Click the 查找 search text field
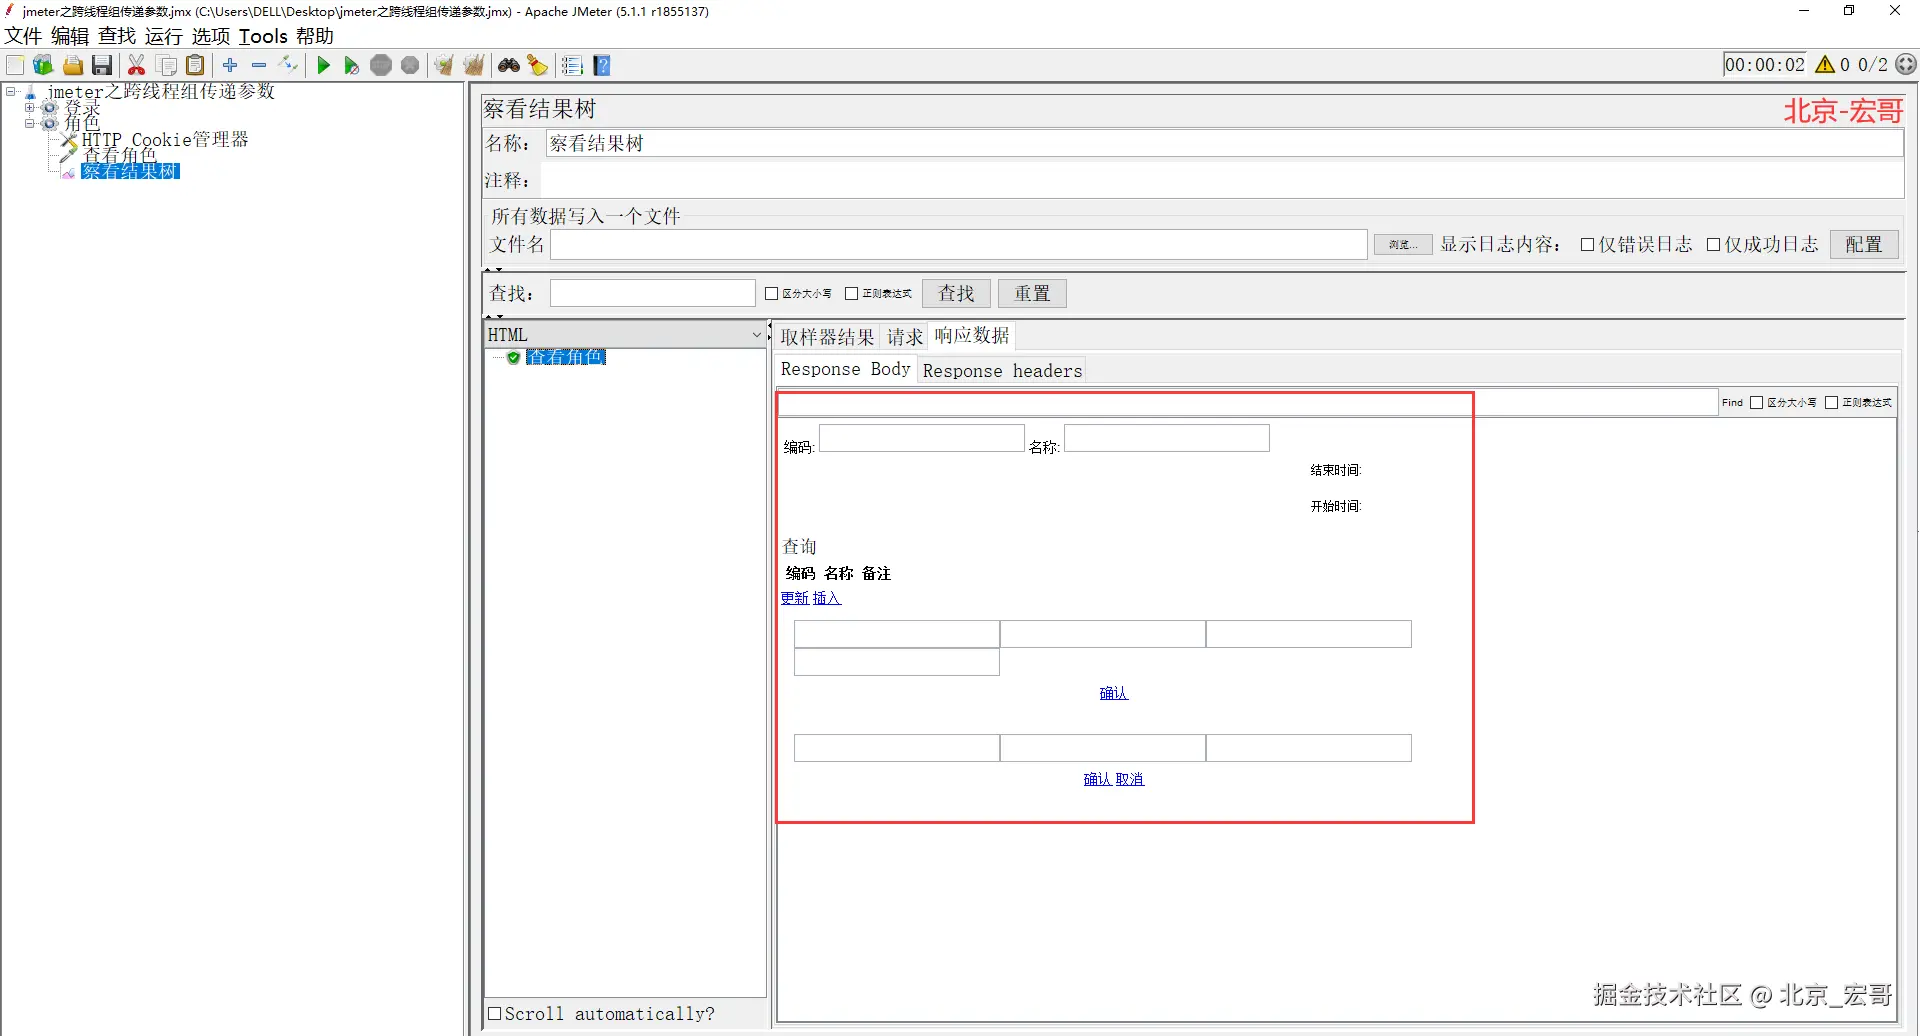 pos(653,293)
